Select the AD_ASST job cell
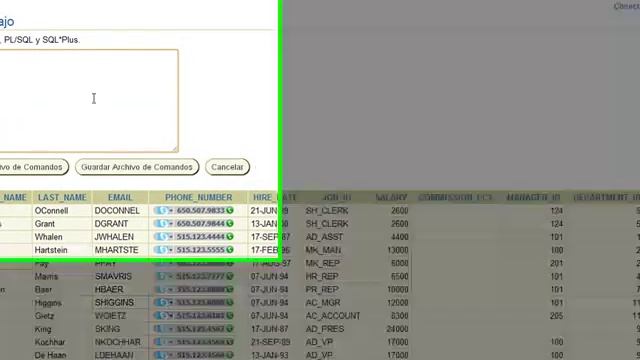 (x=324, y=237)
